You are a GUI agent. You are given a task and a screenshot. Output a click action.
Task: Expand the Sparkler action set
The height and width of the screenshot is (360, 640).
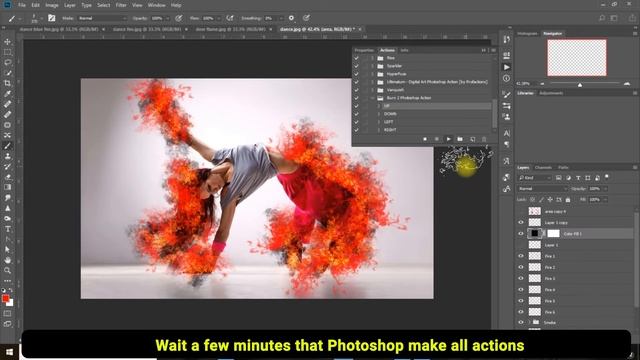pyautogui.click(x=372, y=66)
